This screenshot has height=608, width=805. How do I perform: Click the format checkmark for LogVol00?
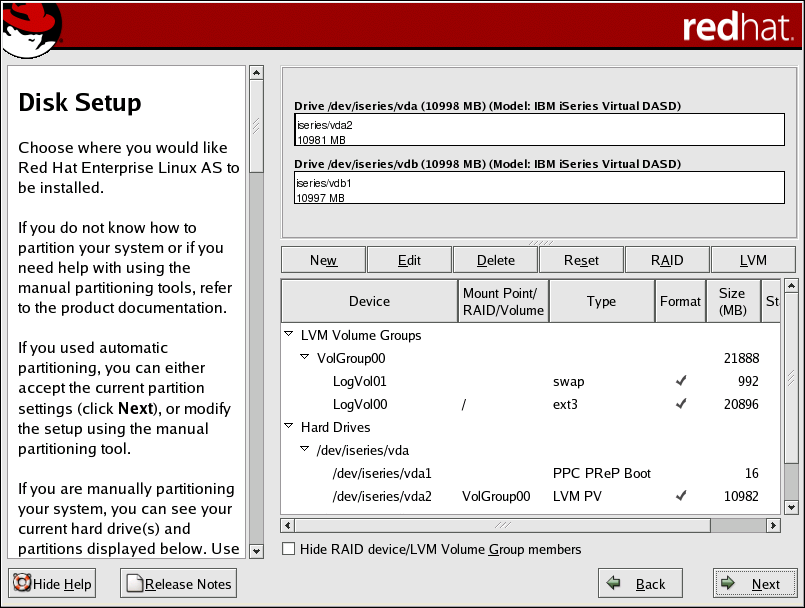681,404
